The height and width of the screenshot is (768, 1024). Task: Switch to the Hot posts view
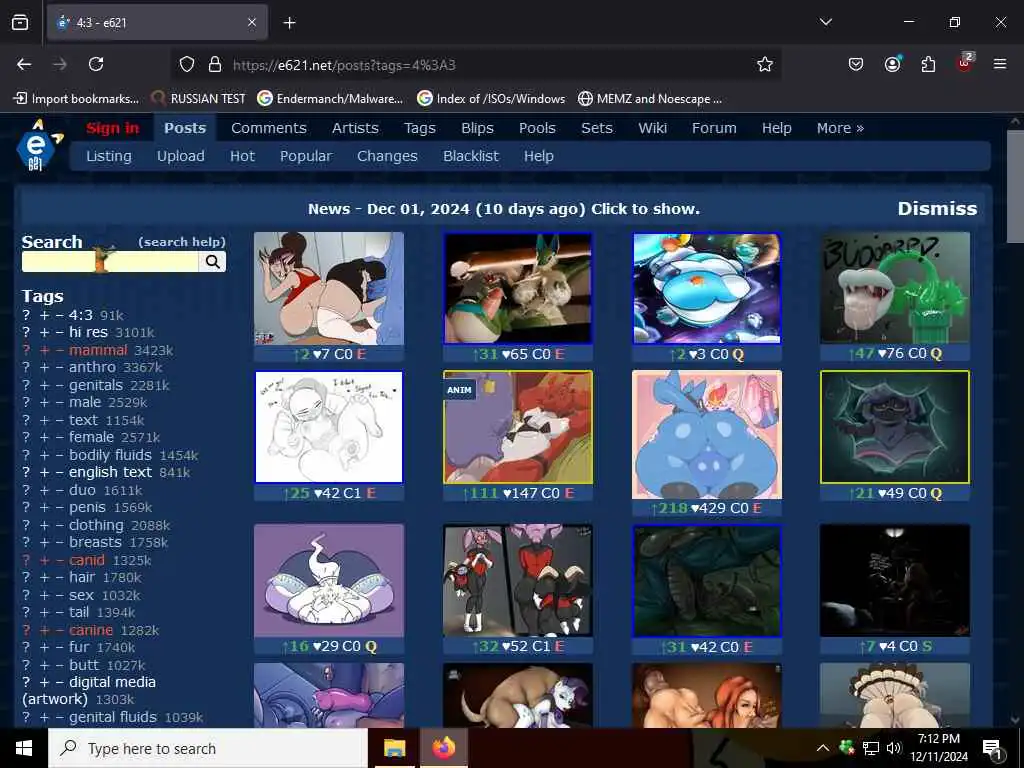point(242,156)
